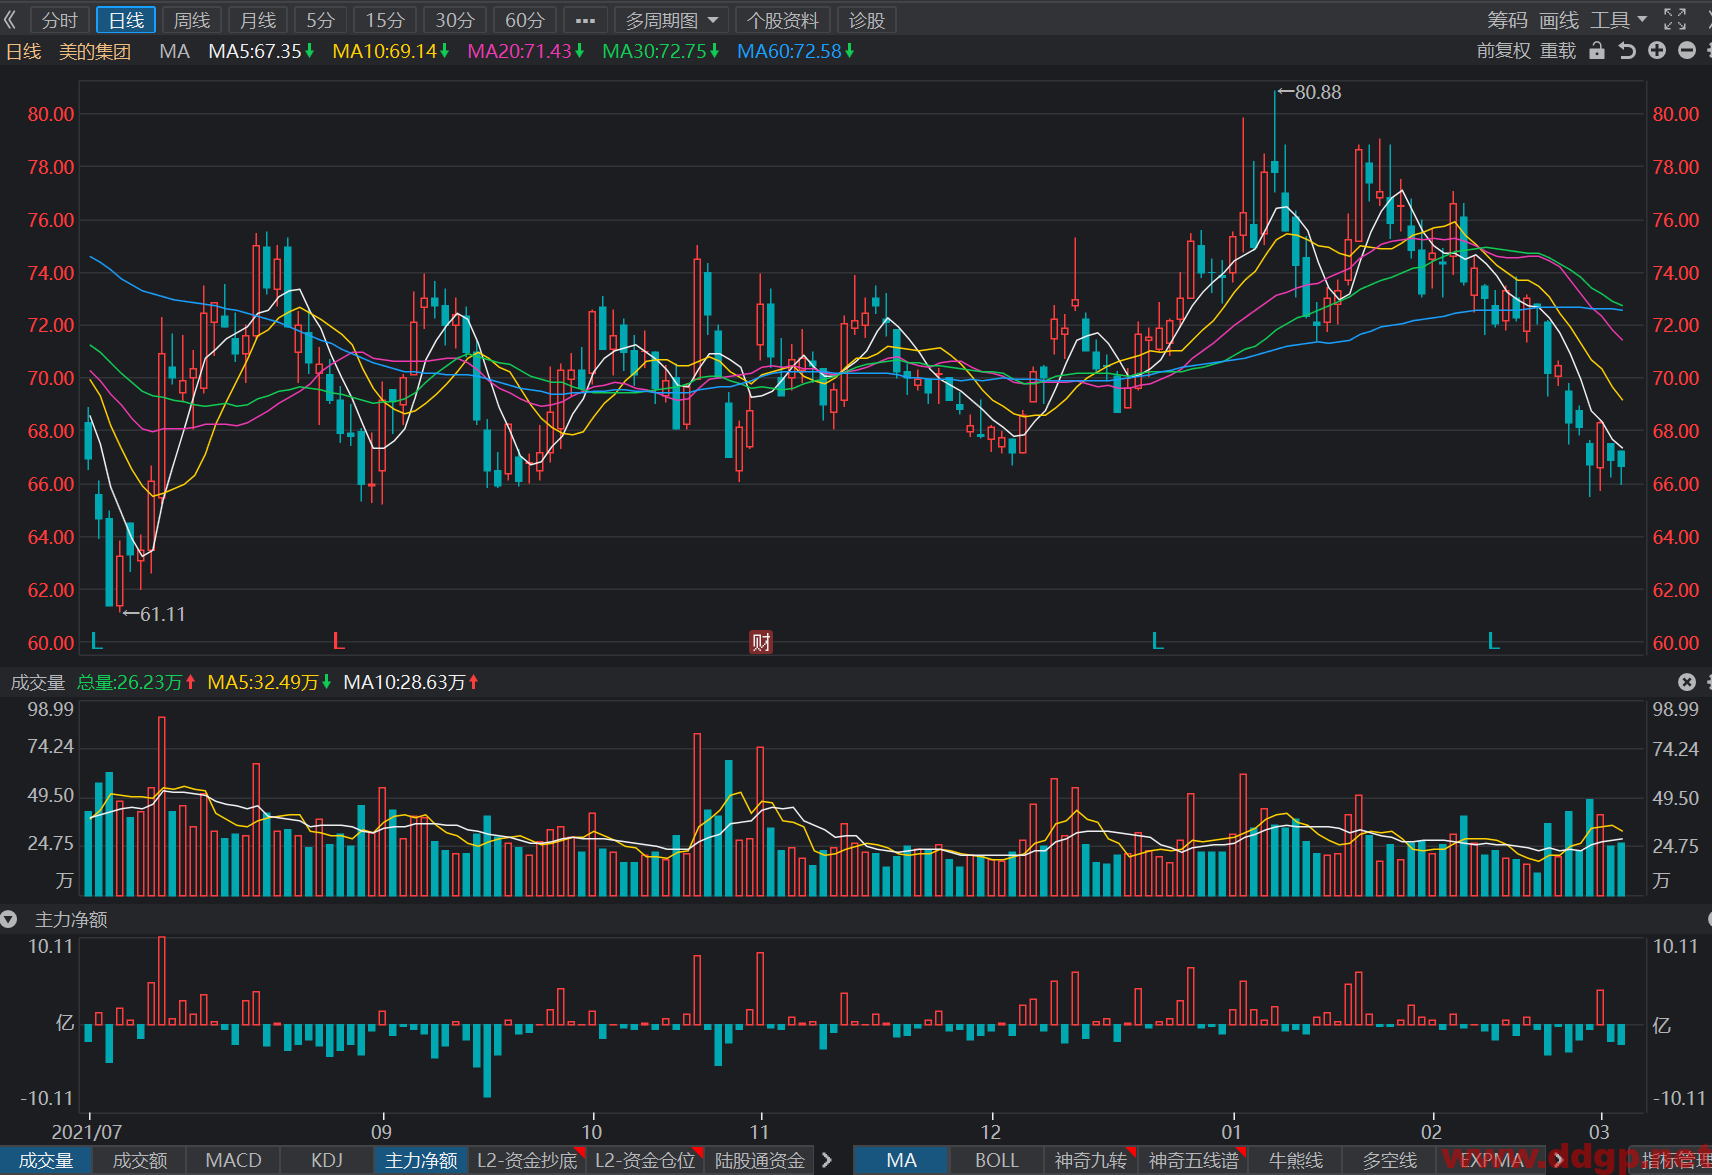Click the 诊股 diagnosis button
The image size is (1712, 1175).
[x=866, y=20]
